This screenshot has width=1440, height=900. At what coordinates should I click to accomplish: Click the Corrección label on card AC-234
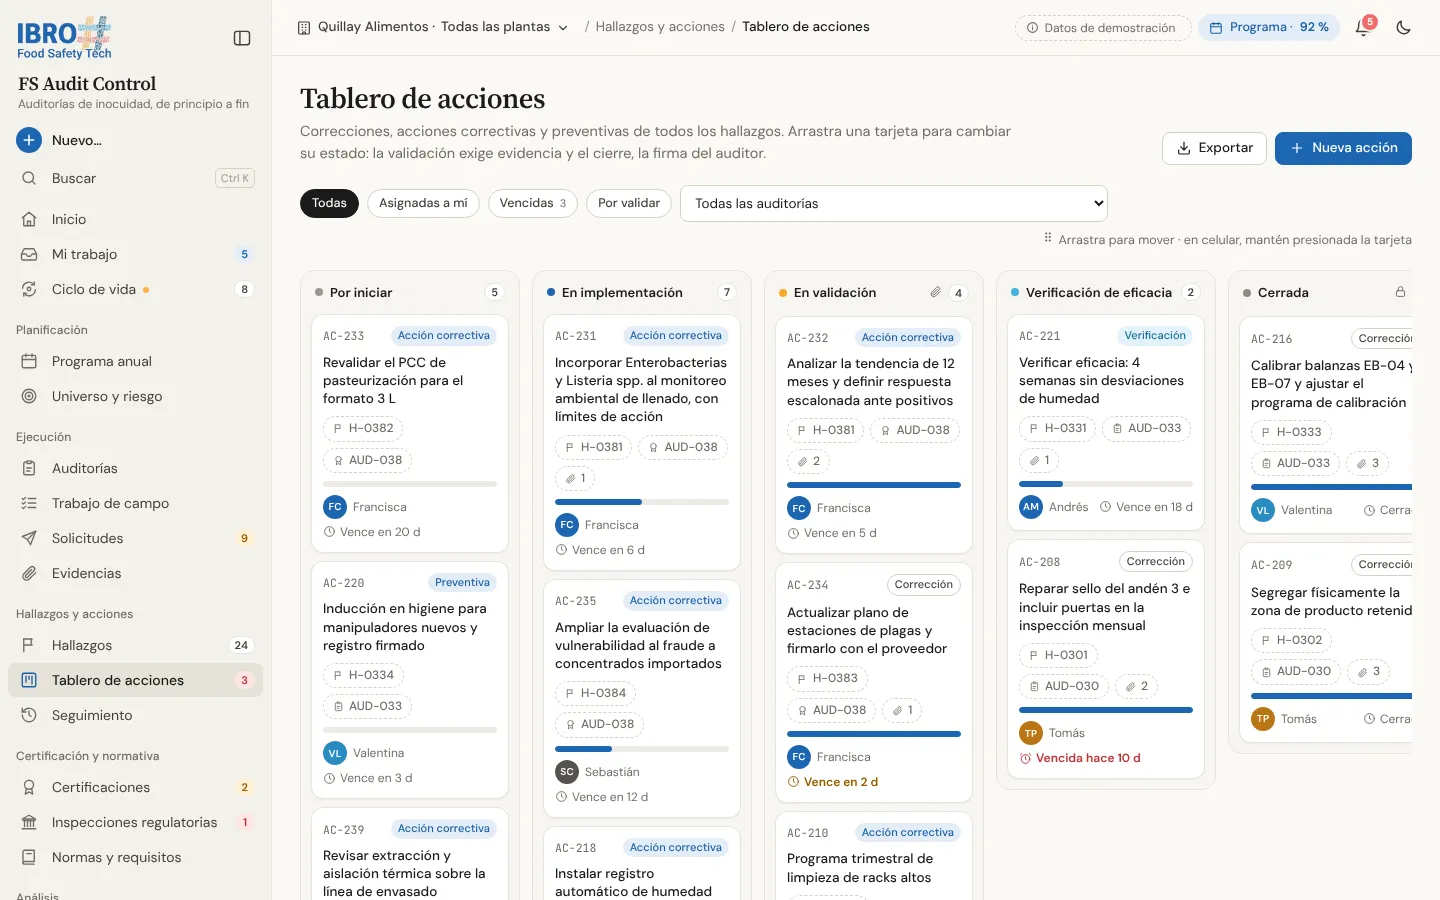click(x=924, y=585)
